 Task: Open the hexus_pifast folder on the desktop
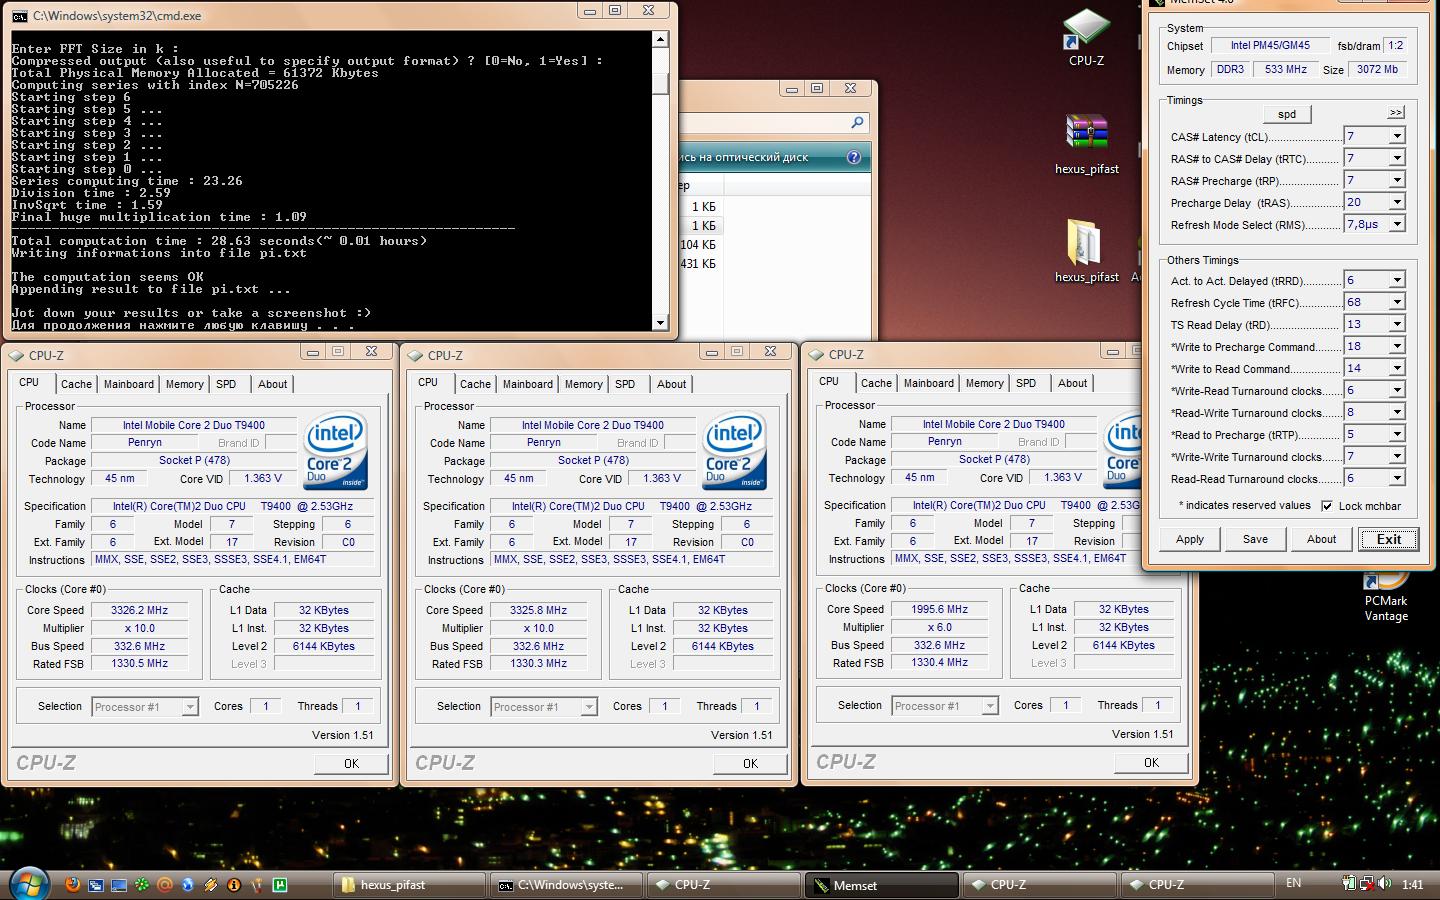(1086, 252)
